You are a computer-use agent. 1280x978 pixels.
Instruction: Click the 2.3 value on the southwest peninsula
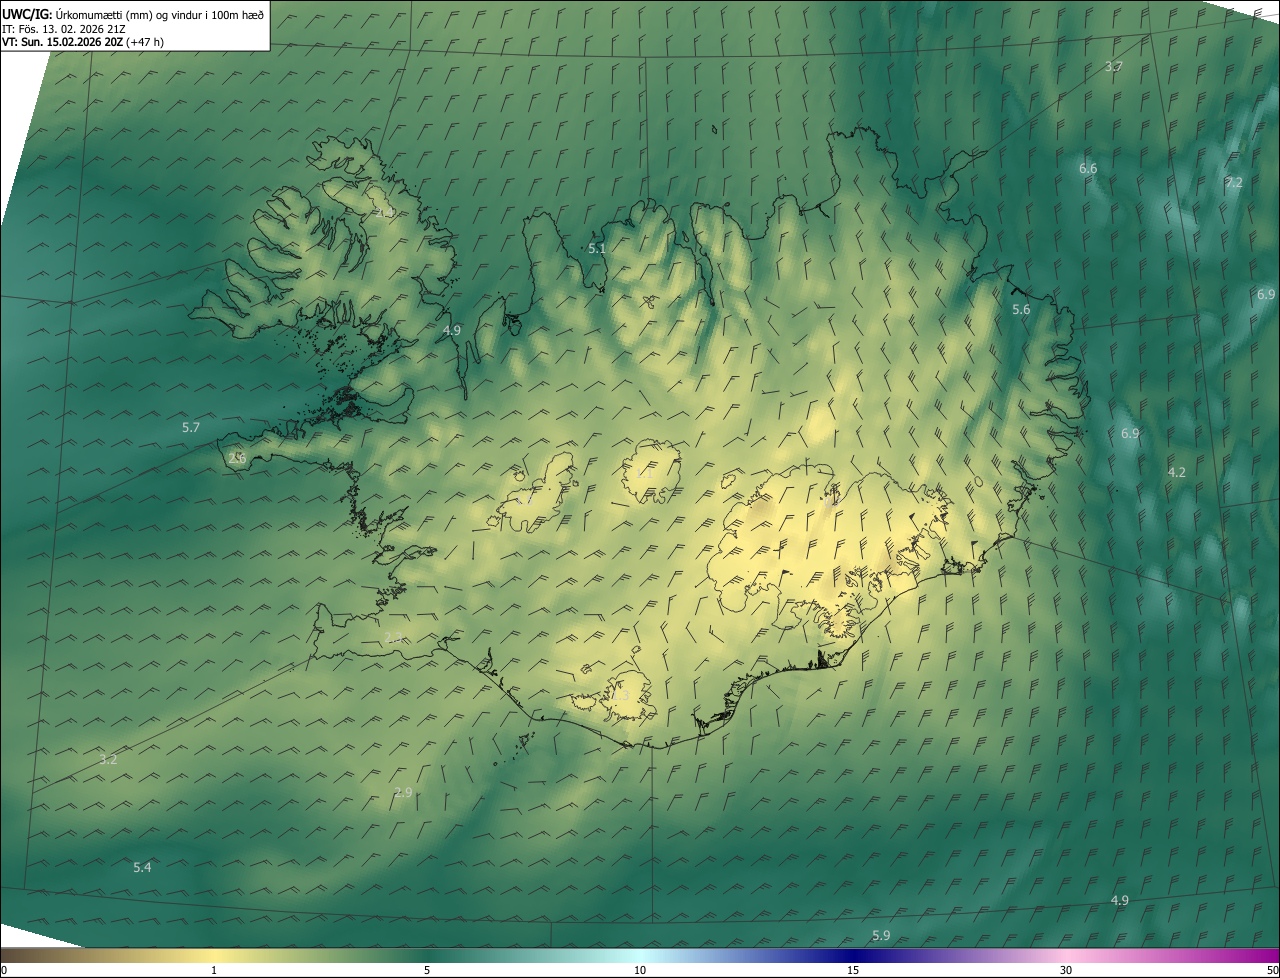(394, 638)
